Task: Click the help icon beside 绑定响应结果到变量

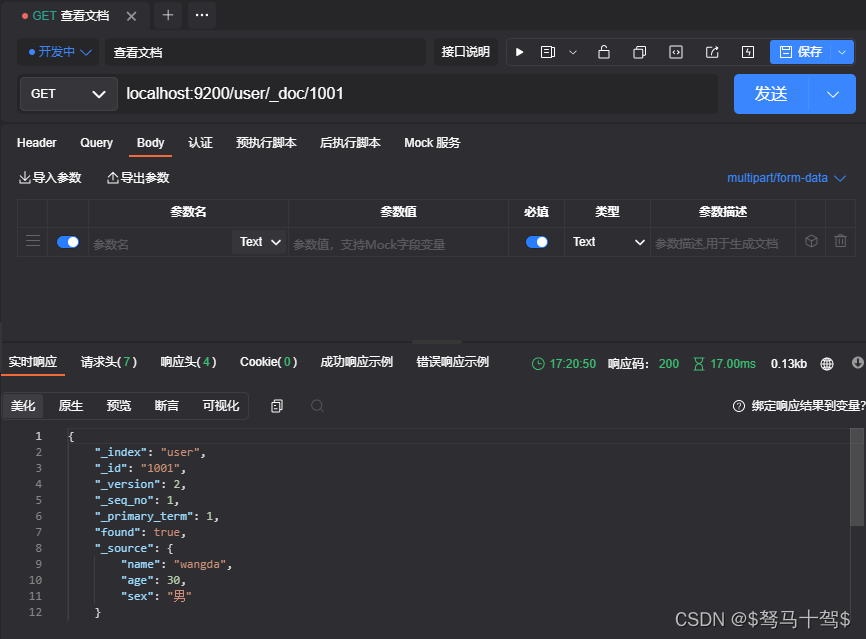Action: coord(738,406)
